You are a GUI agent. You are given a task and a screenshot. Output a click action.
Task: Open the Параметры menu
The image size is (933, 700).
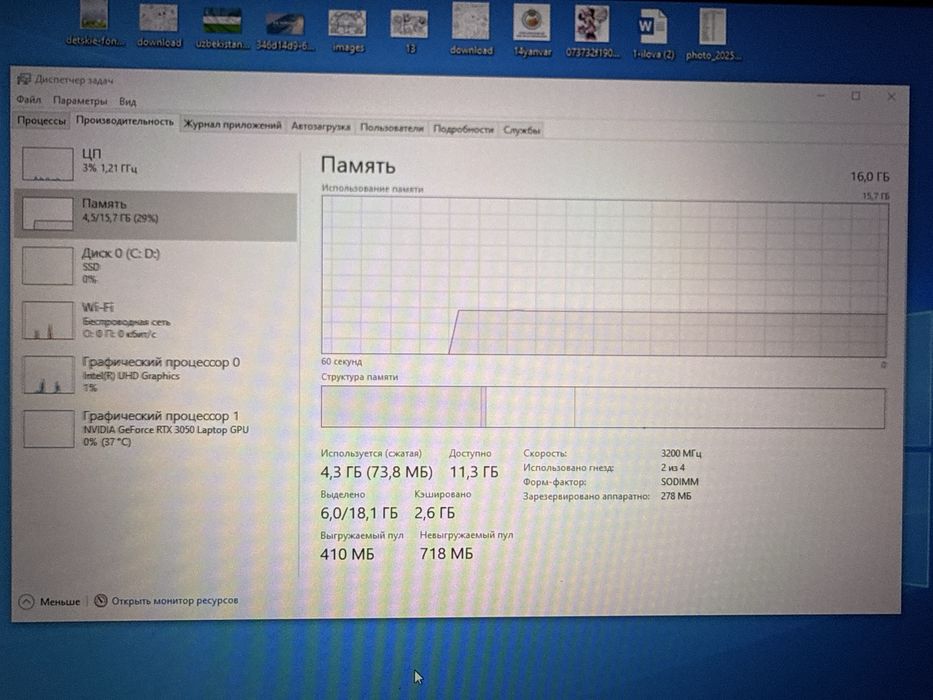point(80,101)
